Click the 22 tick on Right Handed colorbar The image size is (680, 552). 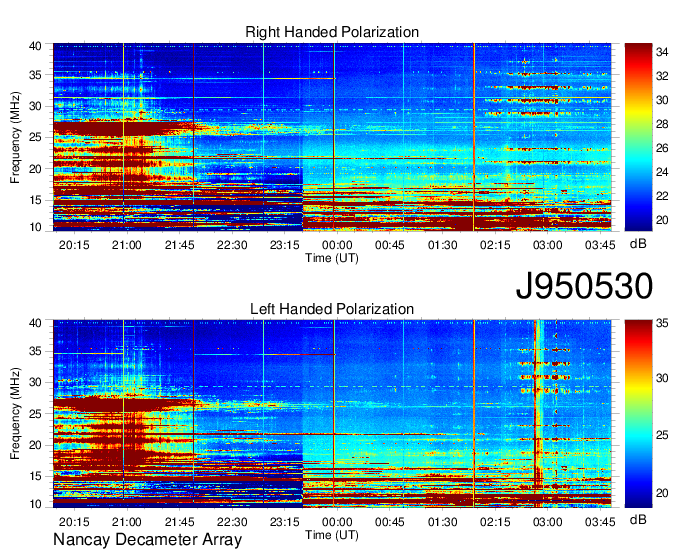[x=662, y=196]
